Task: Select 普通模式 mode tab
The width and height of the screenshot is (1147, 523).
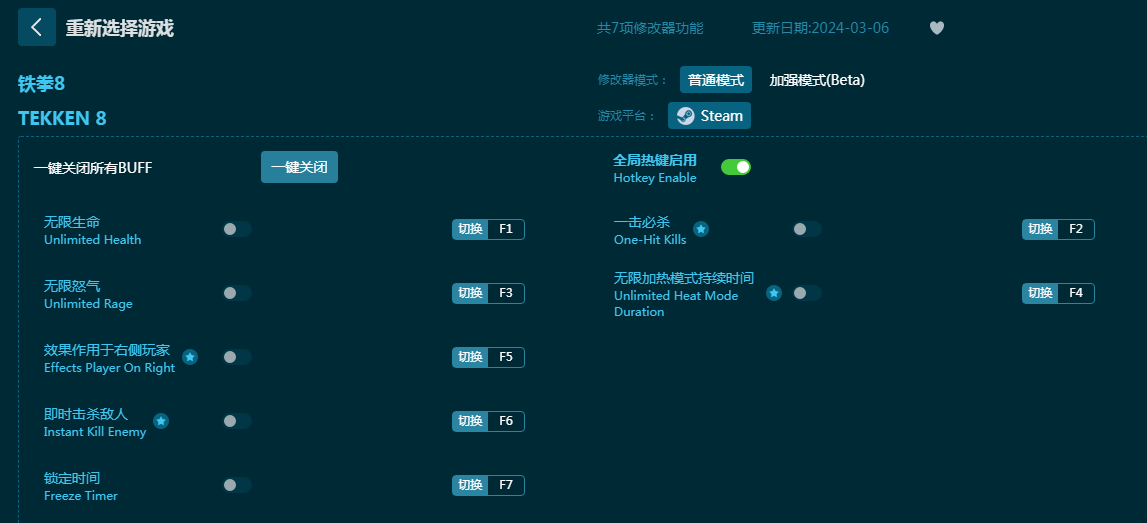Action: click(715, 80)
